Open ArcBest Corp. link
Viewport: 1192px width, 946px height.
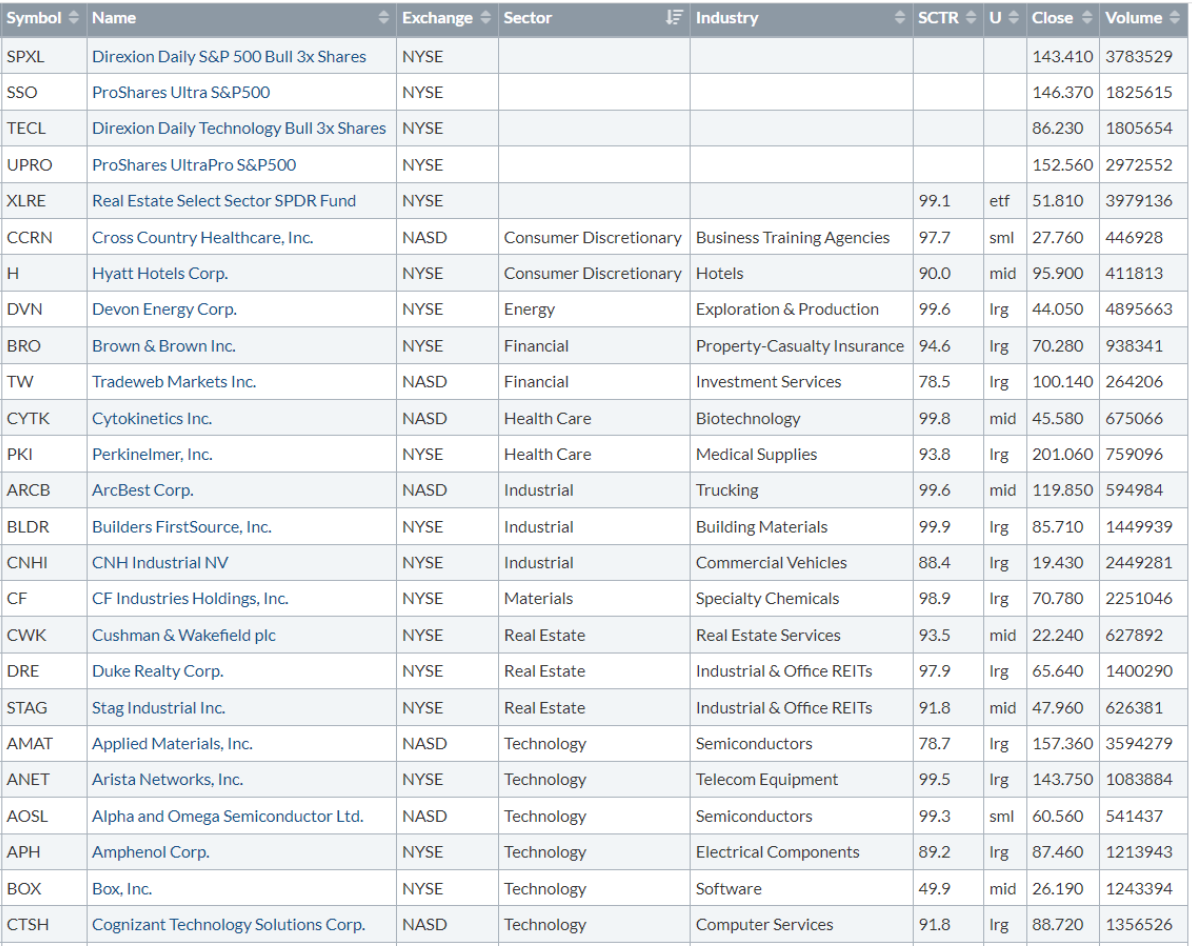point(142,490)
